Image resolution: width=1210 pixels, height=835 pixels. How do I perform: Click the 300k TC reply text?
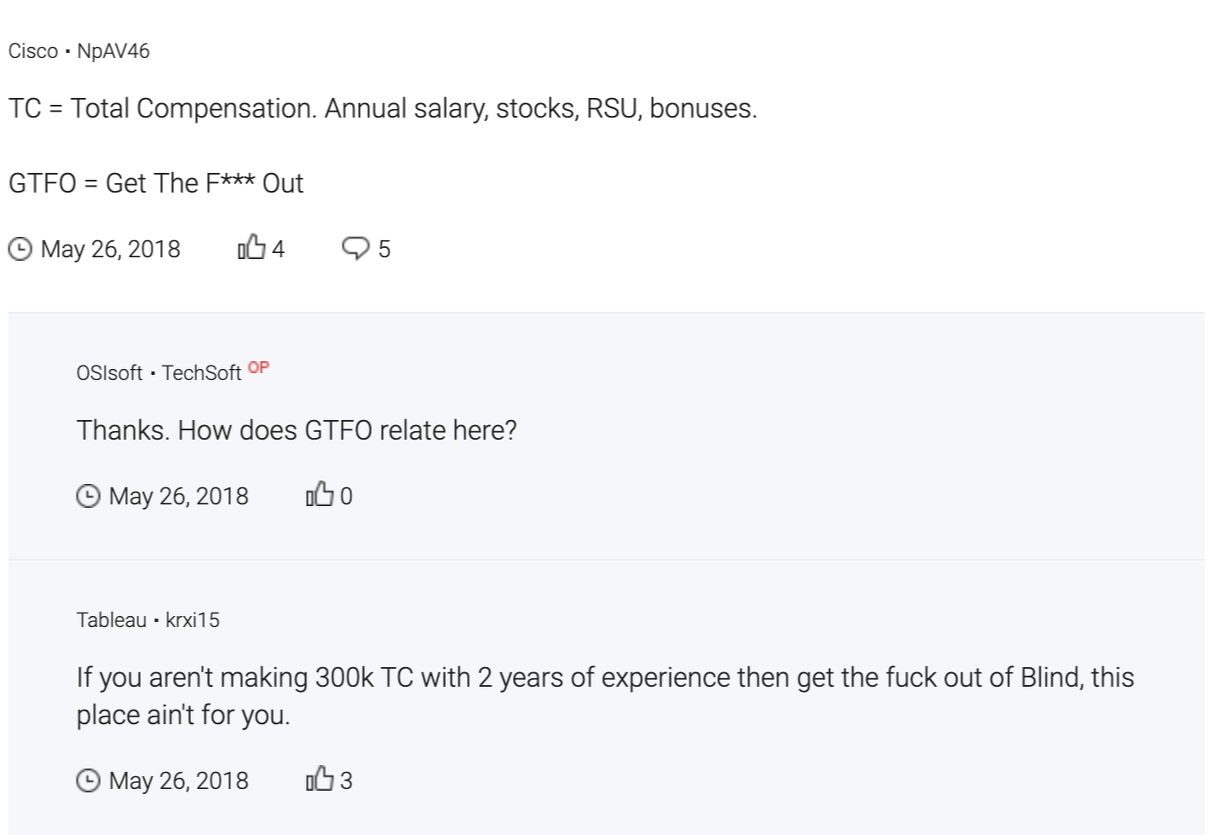[605, 696]
